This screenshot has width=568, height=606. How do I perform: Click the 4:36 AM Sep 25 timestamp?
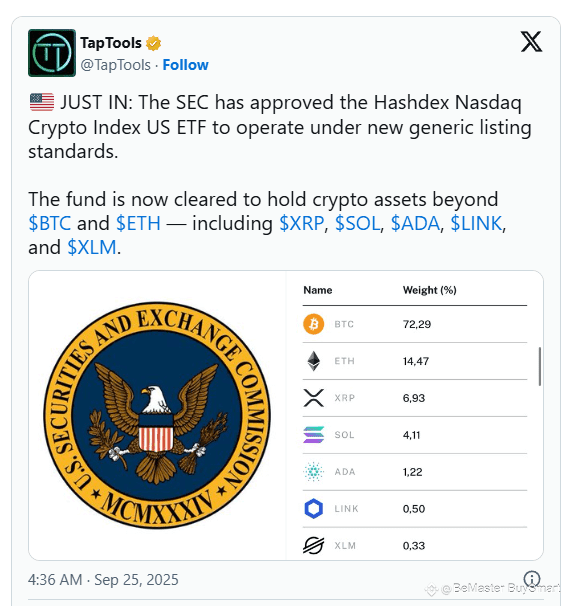click(103, 580)
